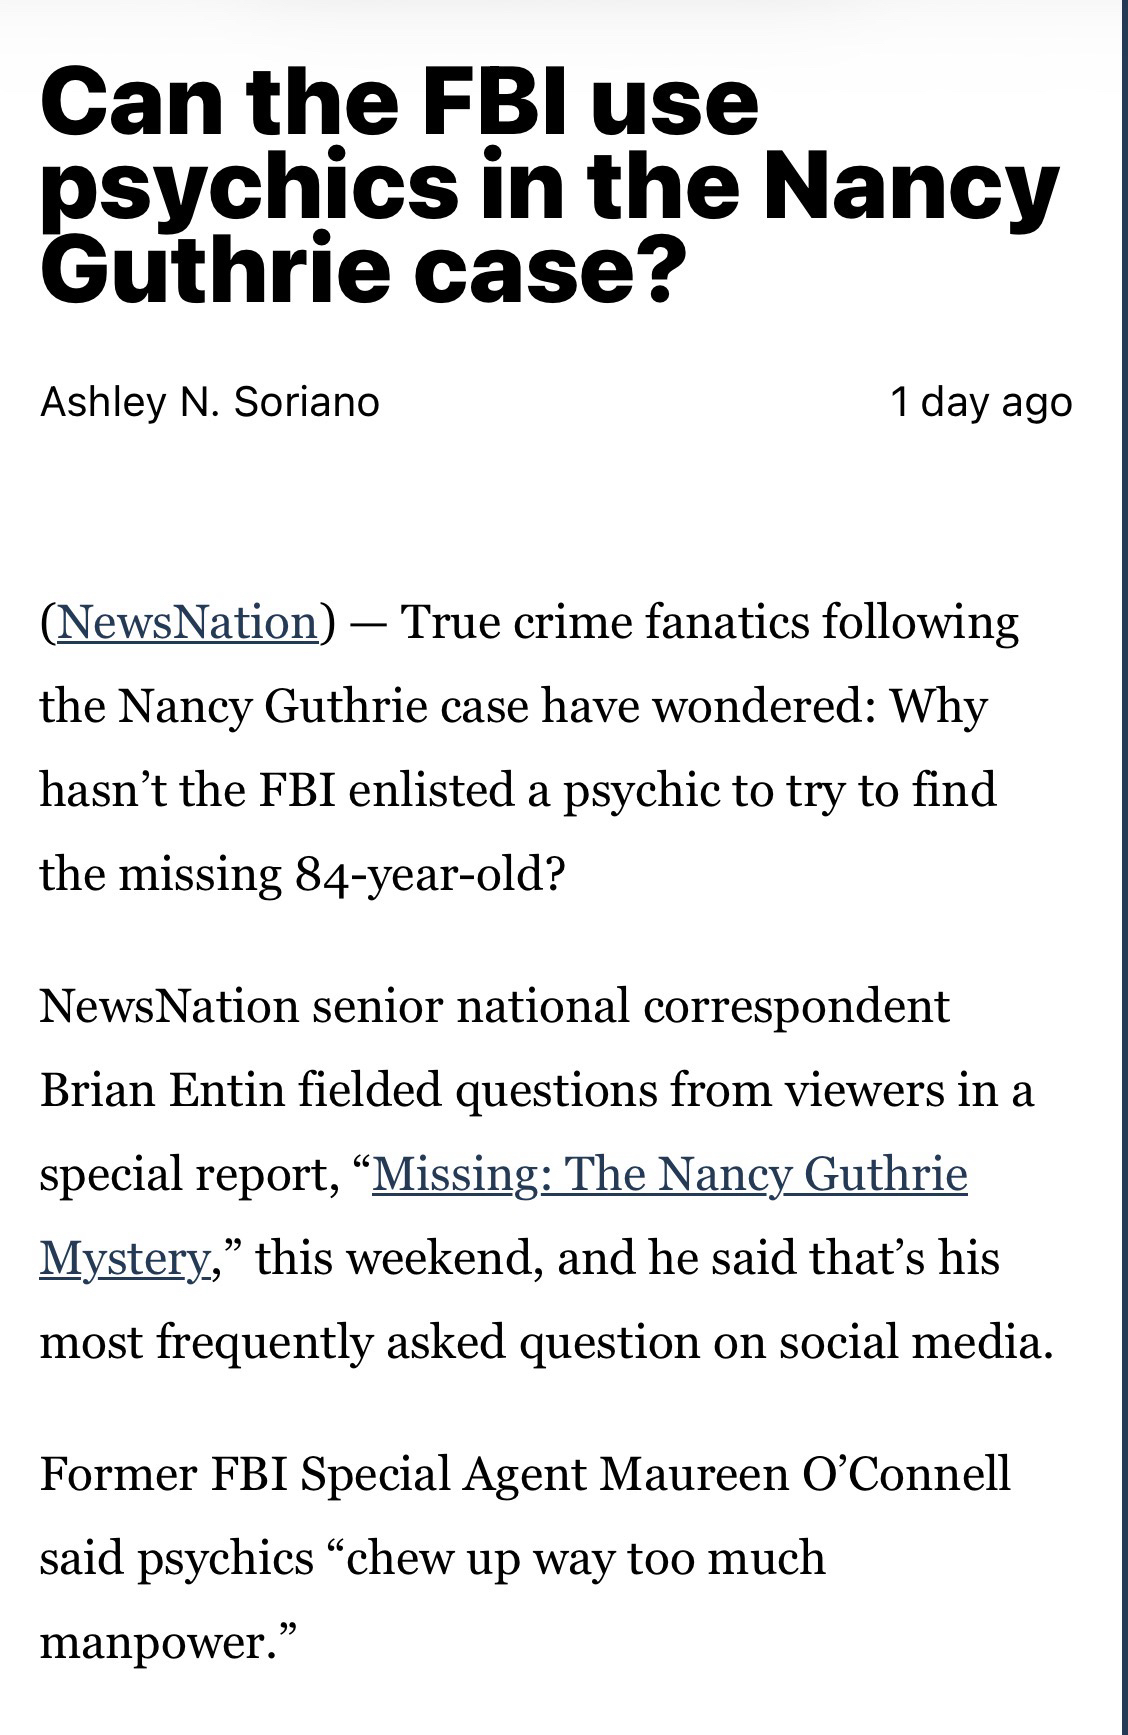Click the phrase "senior national correspondent"
Viewport: 1128px width, 1735px height.
[630, 1005]
